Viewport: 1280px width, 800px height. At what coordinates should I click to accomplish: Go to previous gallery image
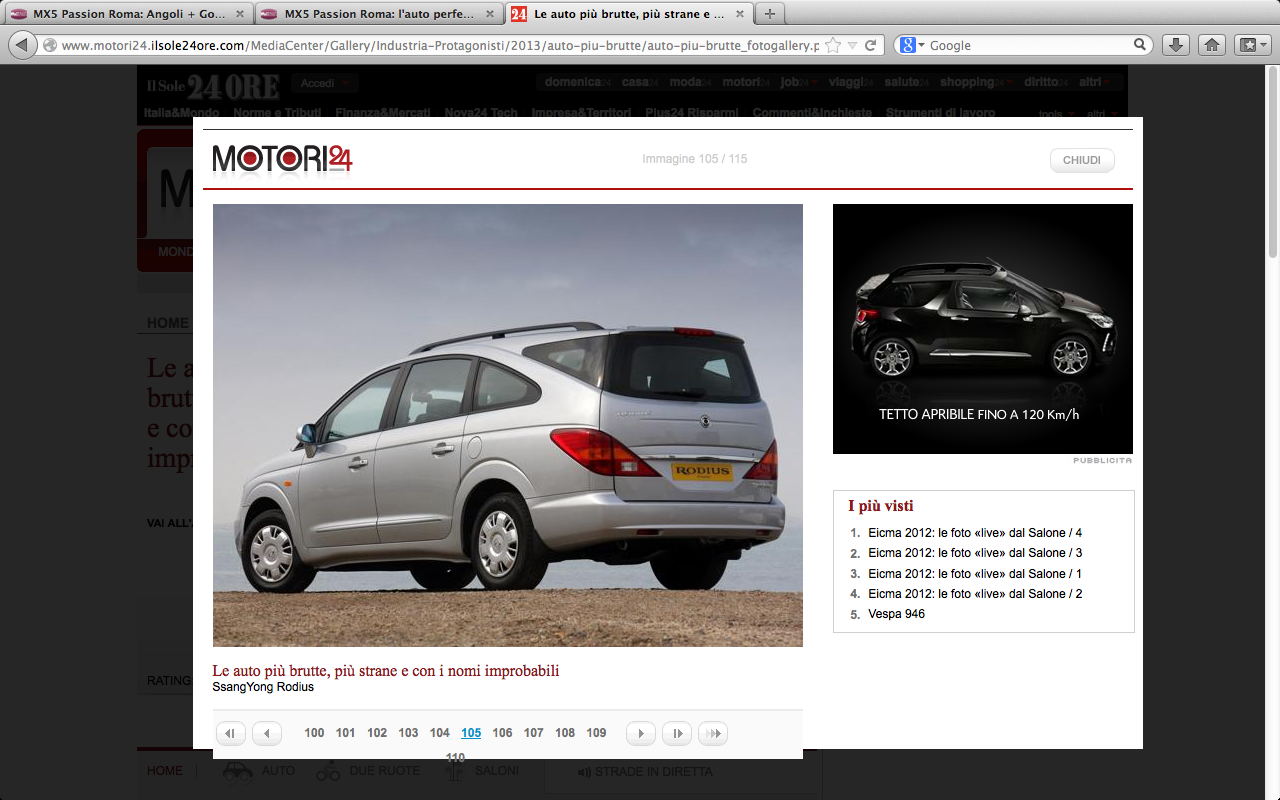(267, 733)
